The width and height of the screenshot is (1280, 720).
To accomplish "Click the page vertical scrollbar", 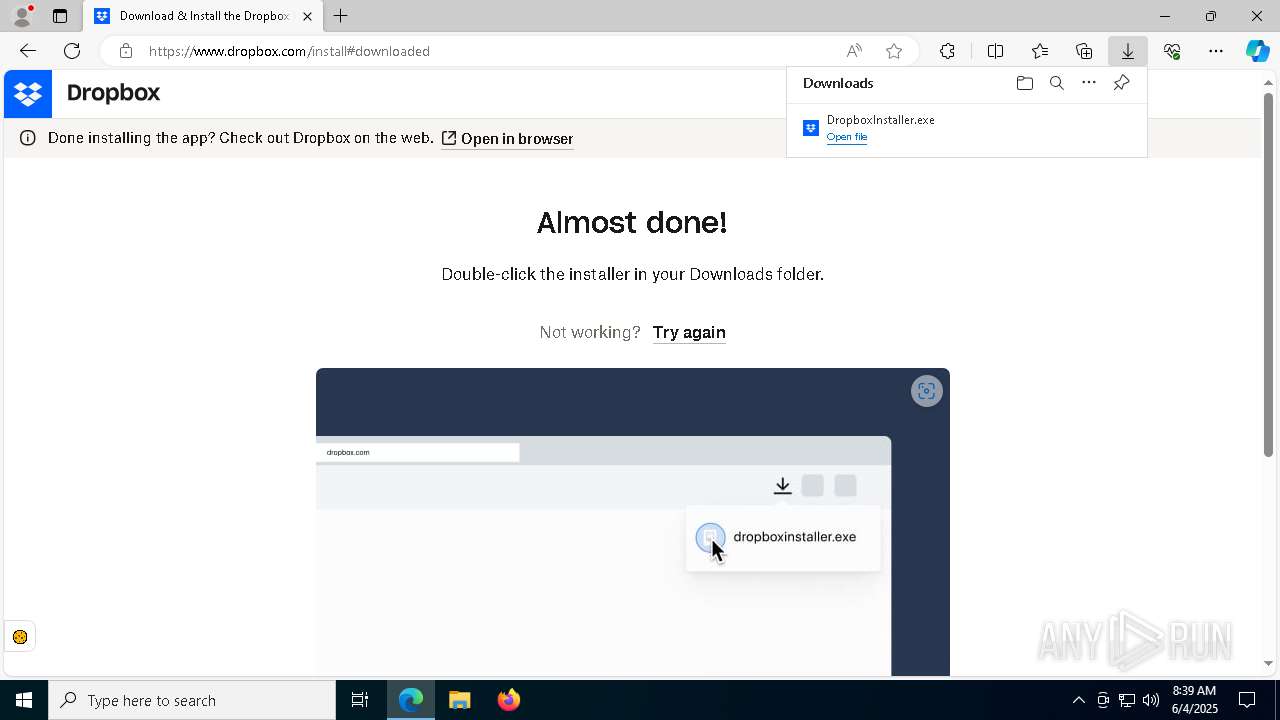I will (1268, 275).
